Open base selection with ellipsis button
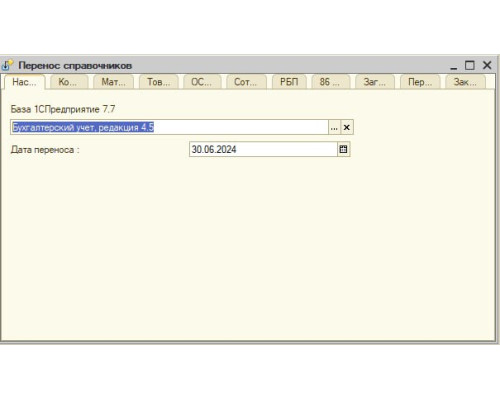500x400 pixels. [334, 127]
